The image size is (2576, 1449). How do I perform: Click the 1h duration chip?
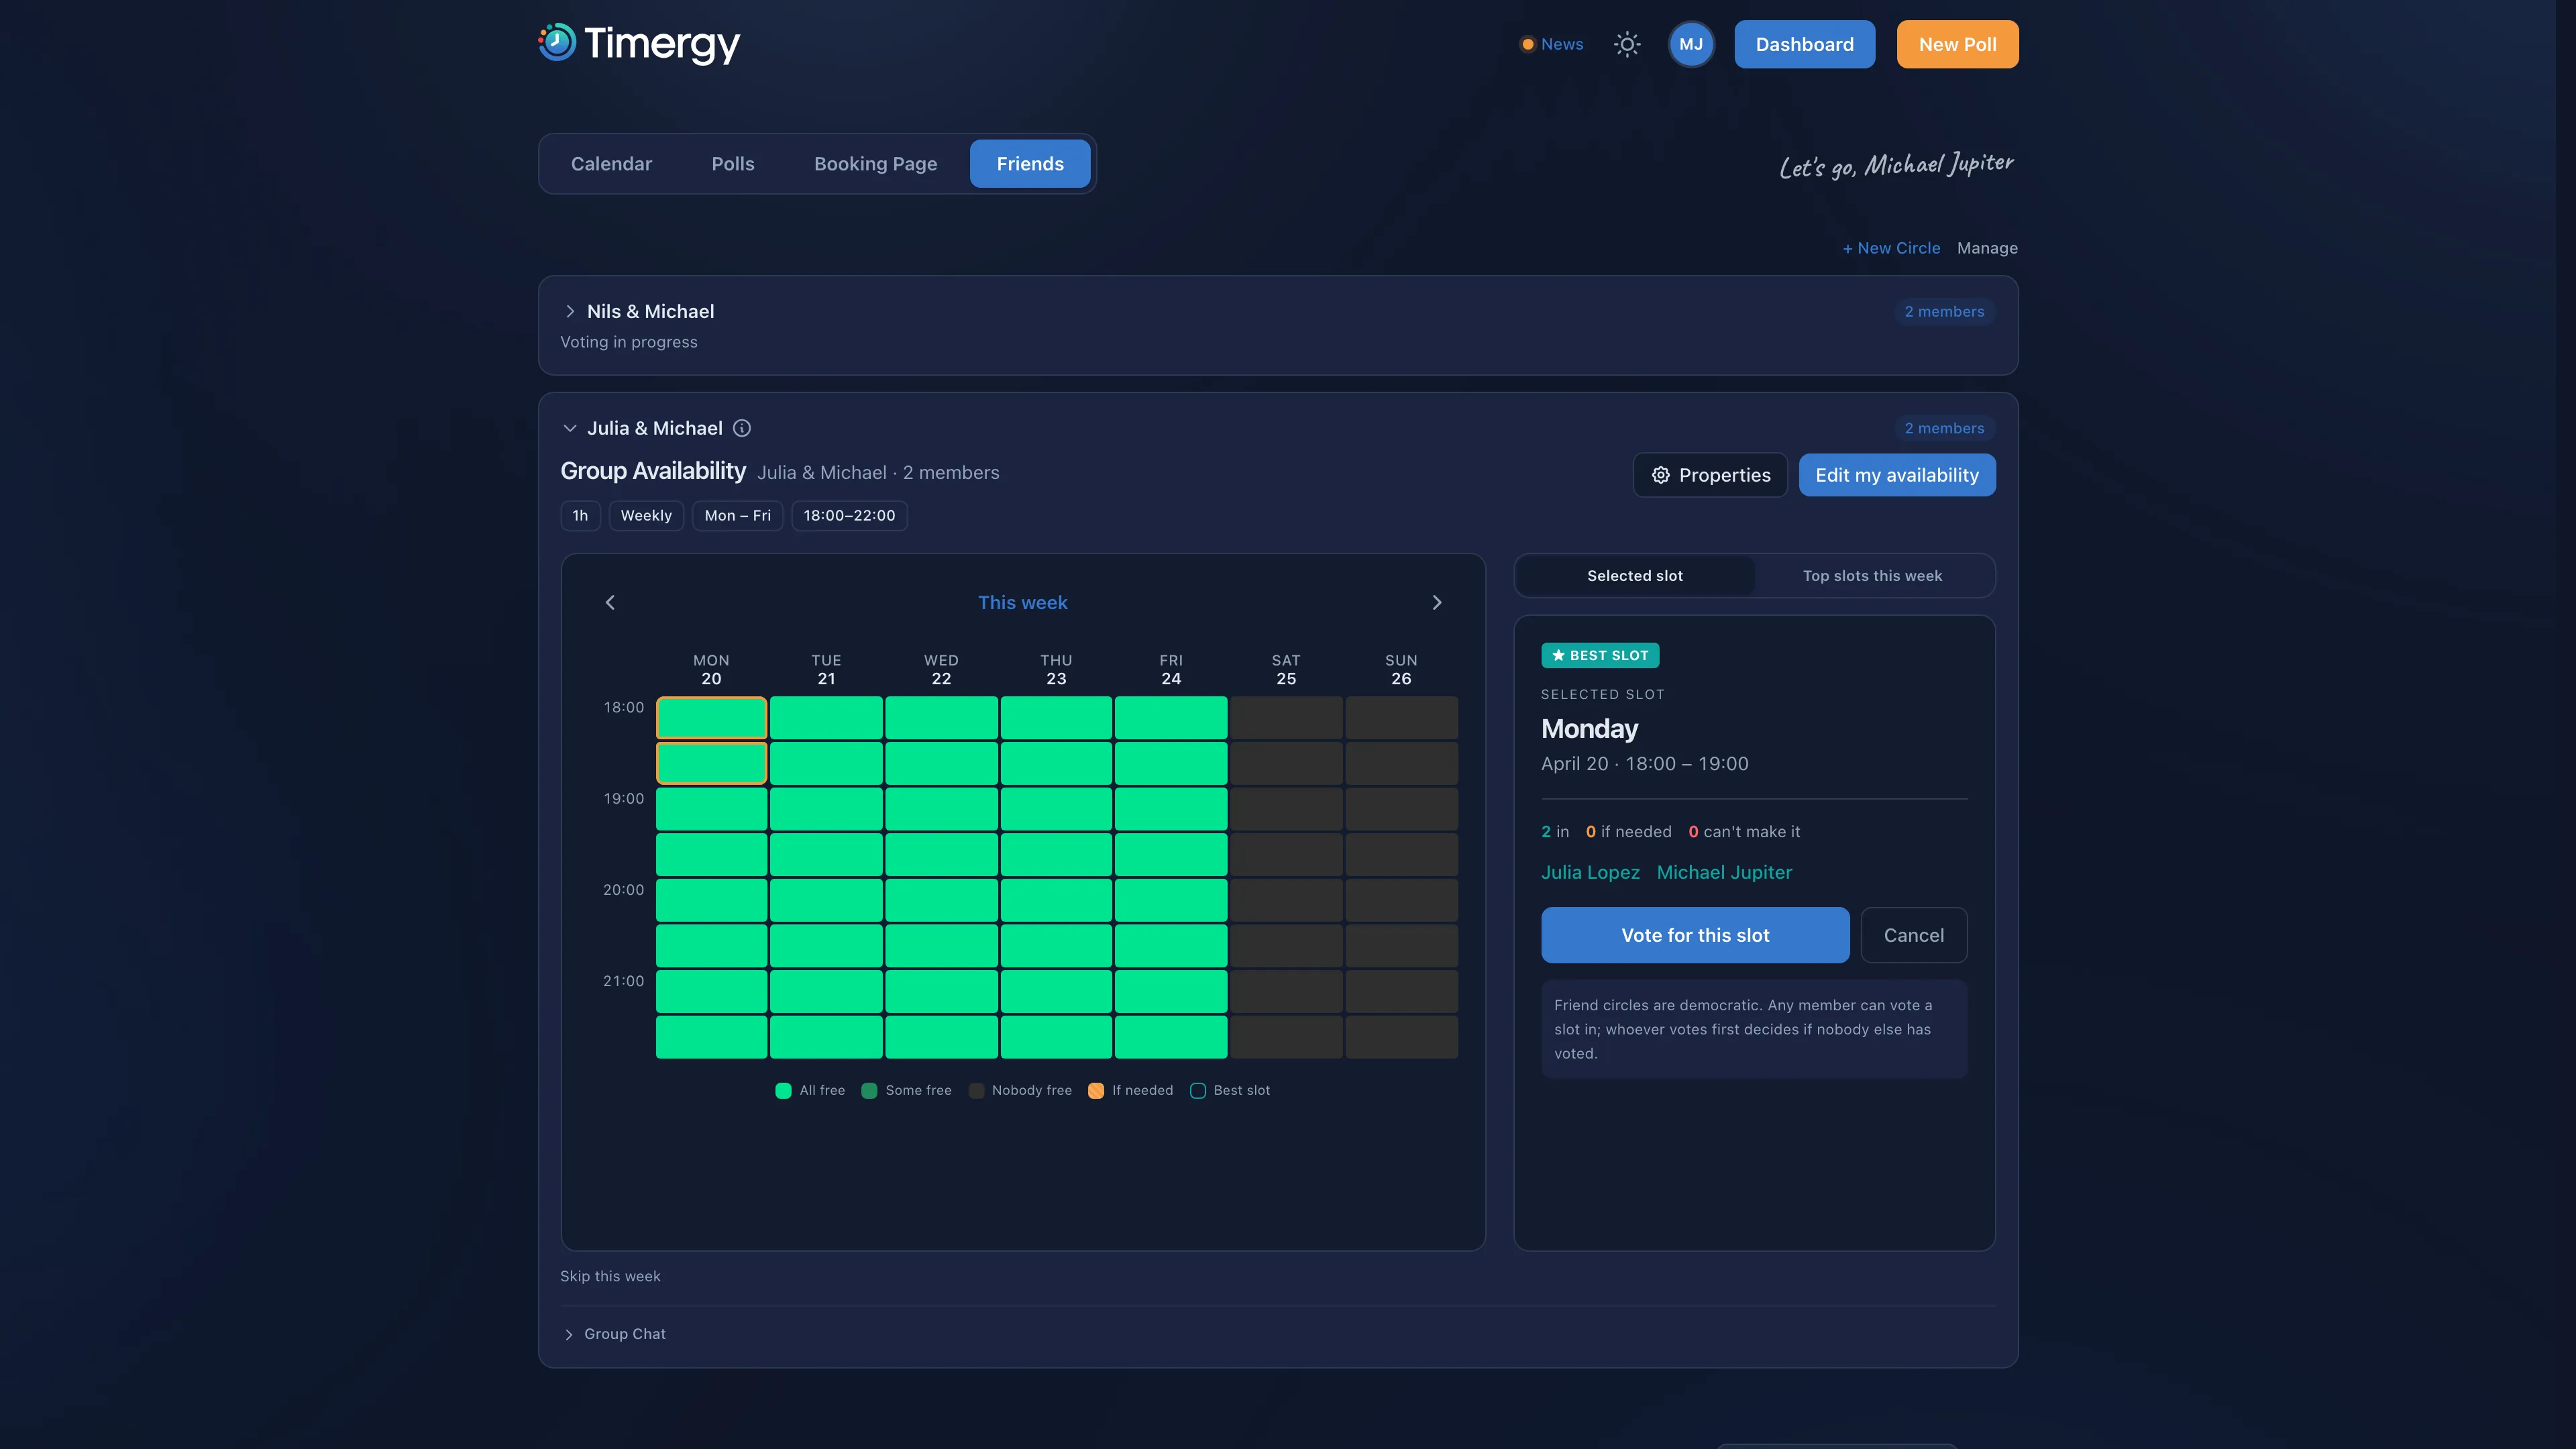[580, 515]
